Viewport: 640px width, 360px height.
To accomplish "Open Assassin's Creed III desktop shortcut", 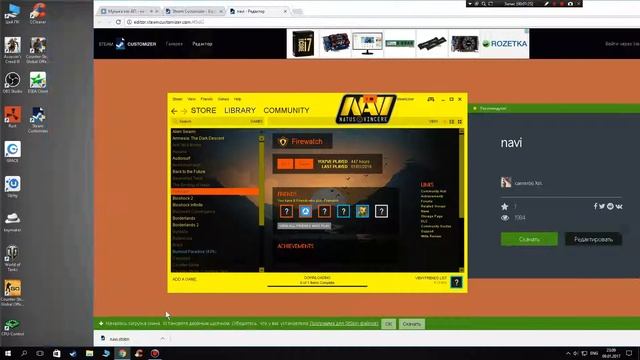I will pyautogui.click(x=12, y=49).
